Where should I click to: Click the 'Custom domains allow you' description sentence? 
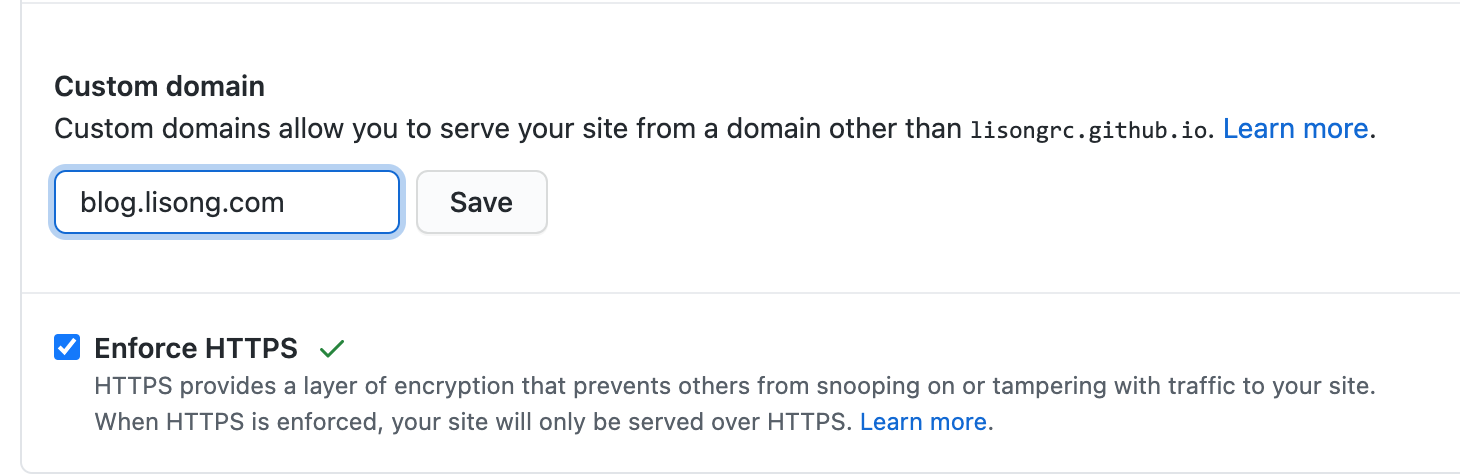click(715, 129)
